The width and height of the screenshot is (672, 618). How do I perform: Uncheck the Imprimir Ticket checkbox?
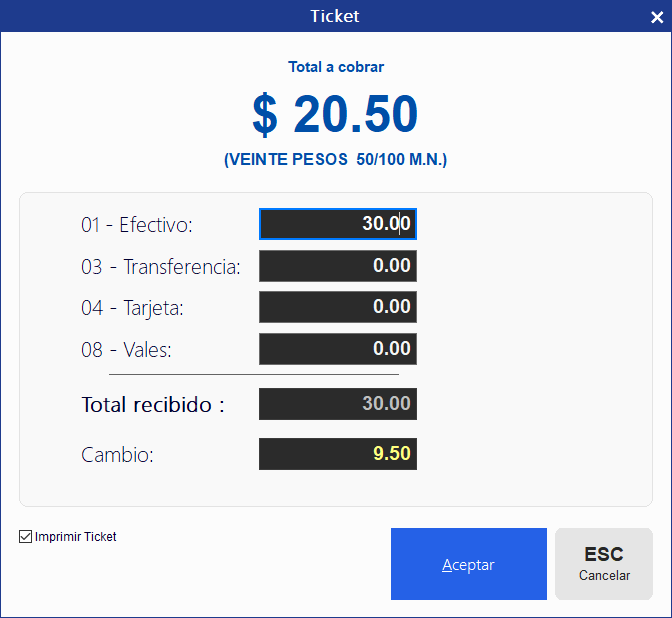pyautogui.click(x=25, y=536)
